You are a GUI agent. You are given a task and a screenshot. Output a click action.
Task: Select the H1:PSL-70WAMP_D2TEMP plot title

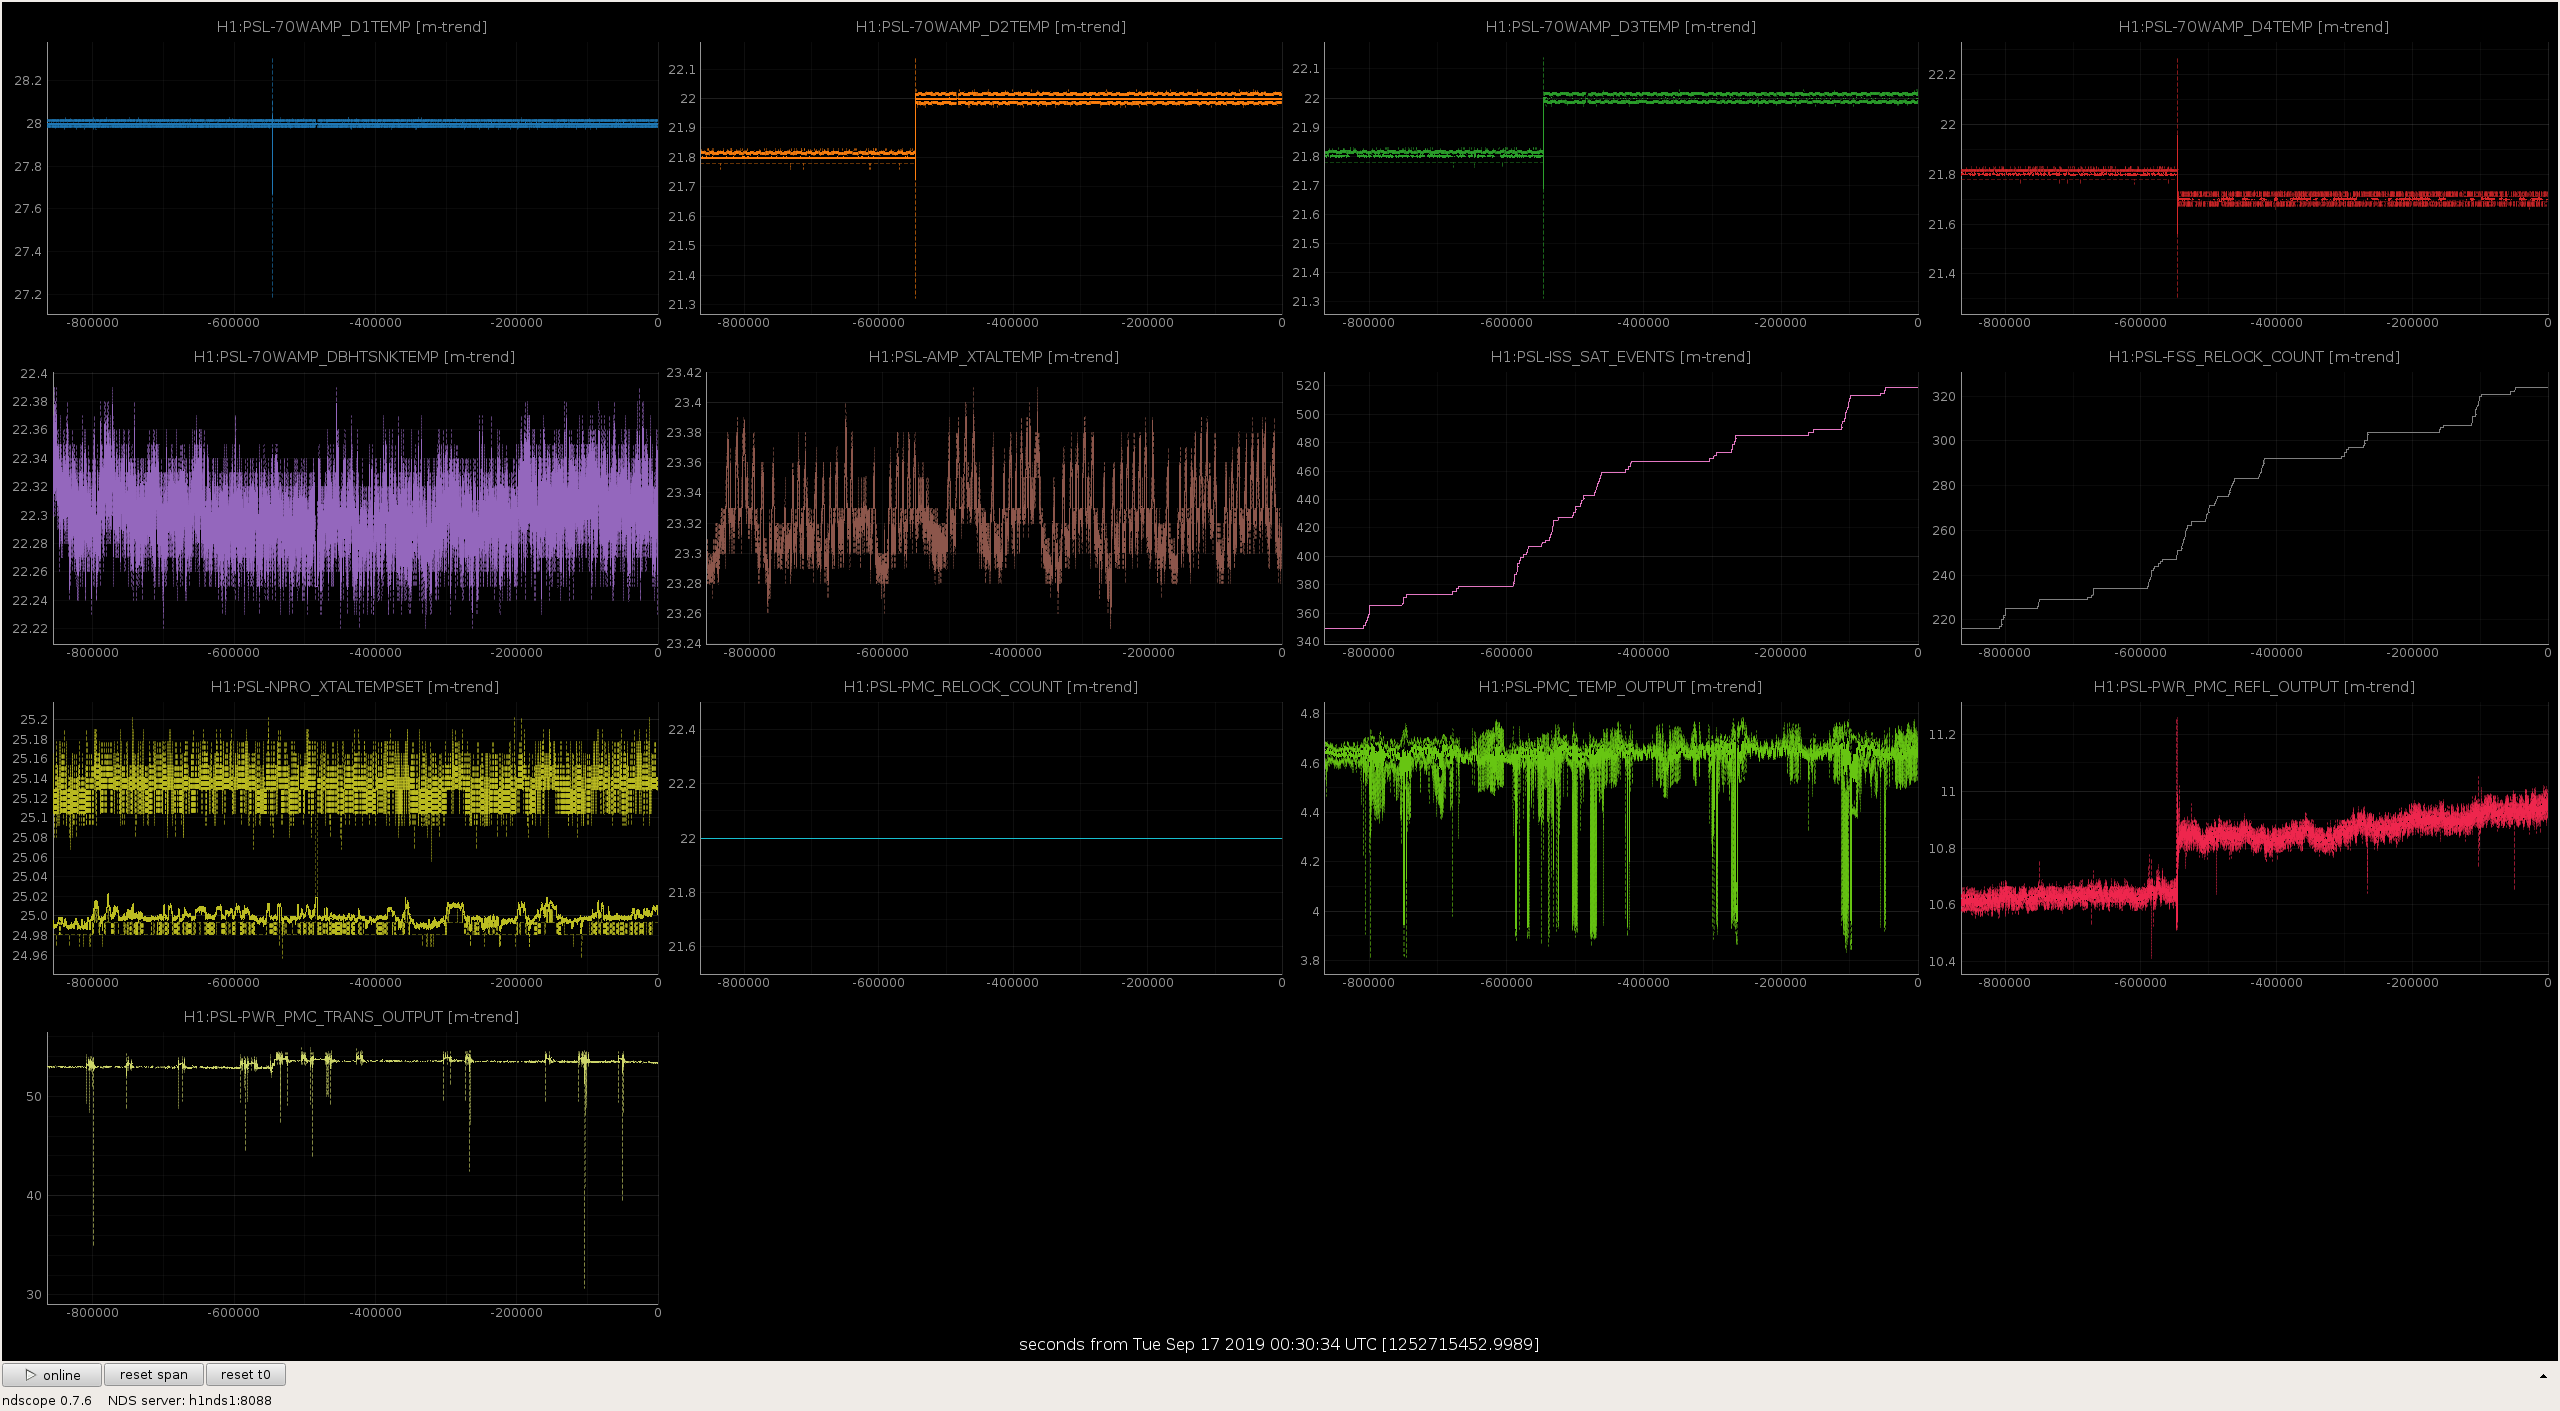(x=991, y=27)
